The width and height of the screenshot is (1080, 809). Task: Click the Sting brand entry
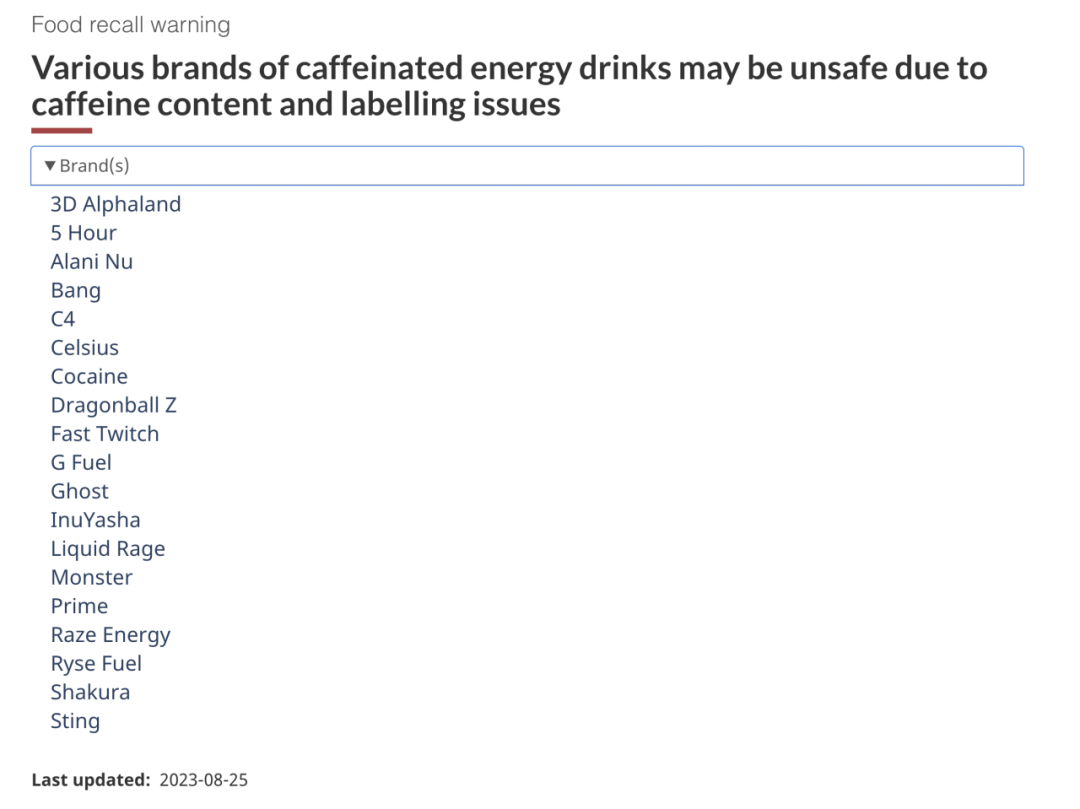tap(75, 721)
